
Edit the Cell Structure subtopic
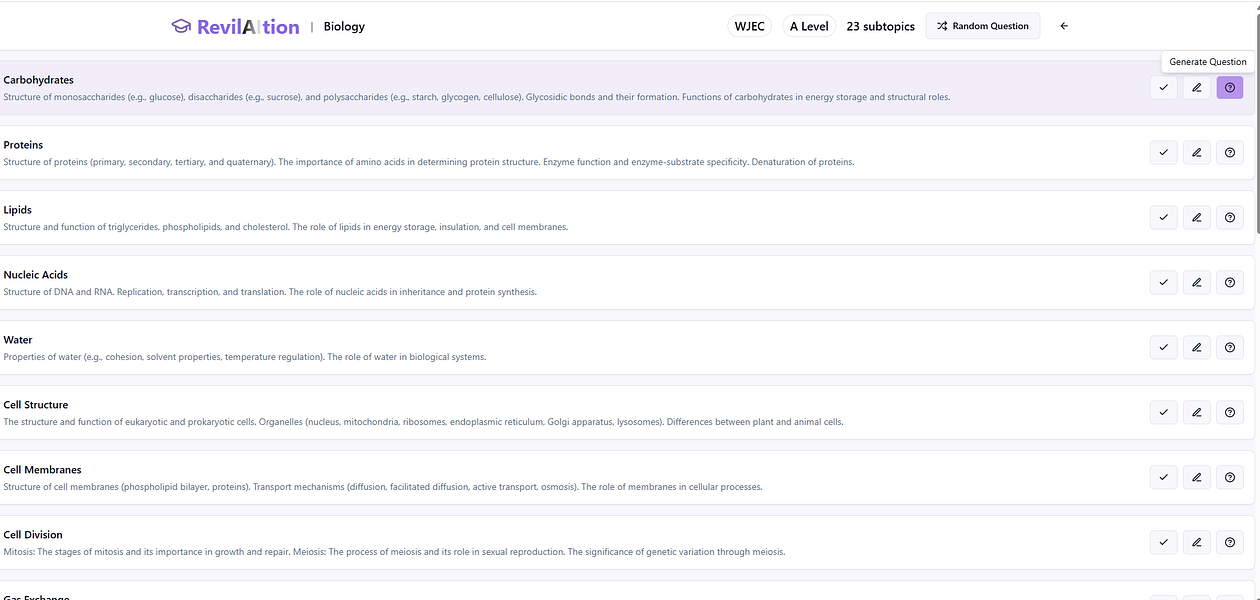(x=1197, y=413)
